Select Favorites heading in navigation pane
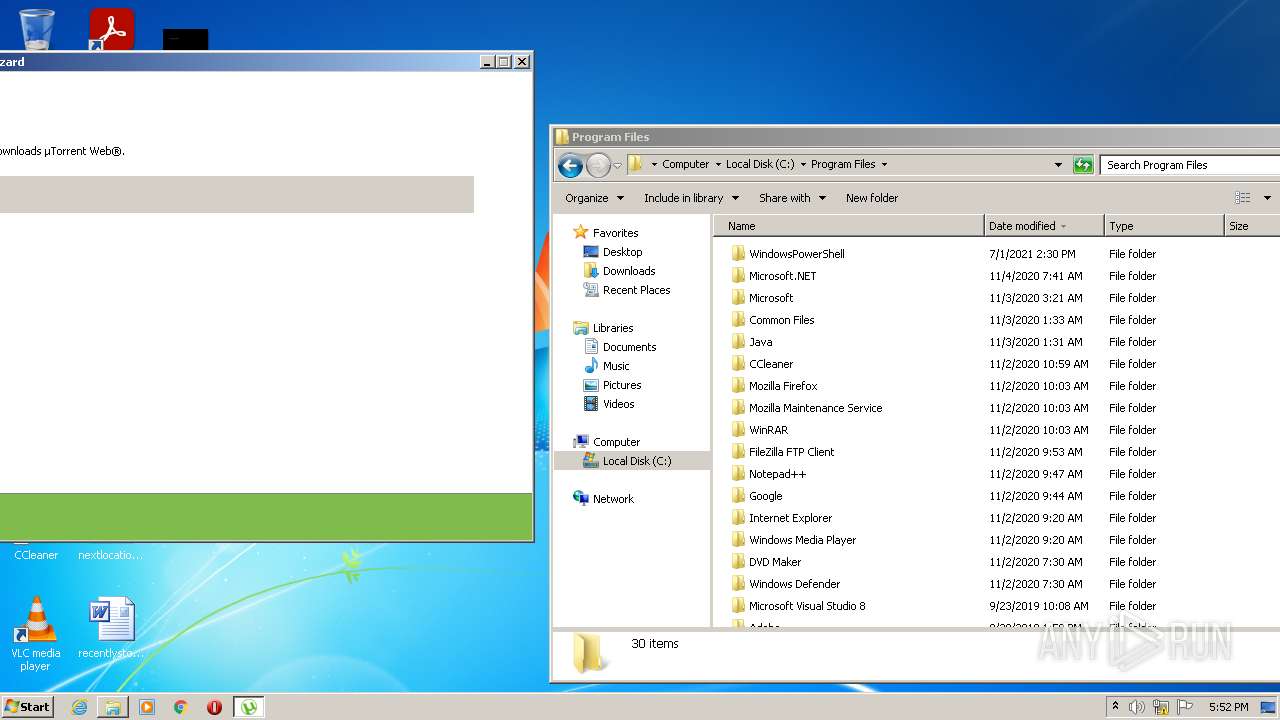The height and width of the screenshot is (720, 1280). point(615,233)
